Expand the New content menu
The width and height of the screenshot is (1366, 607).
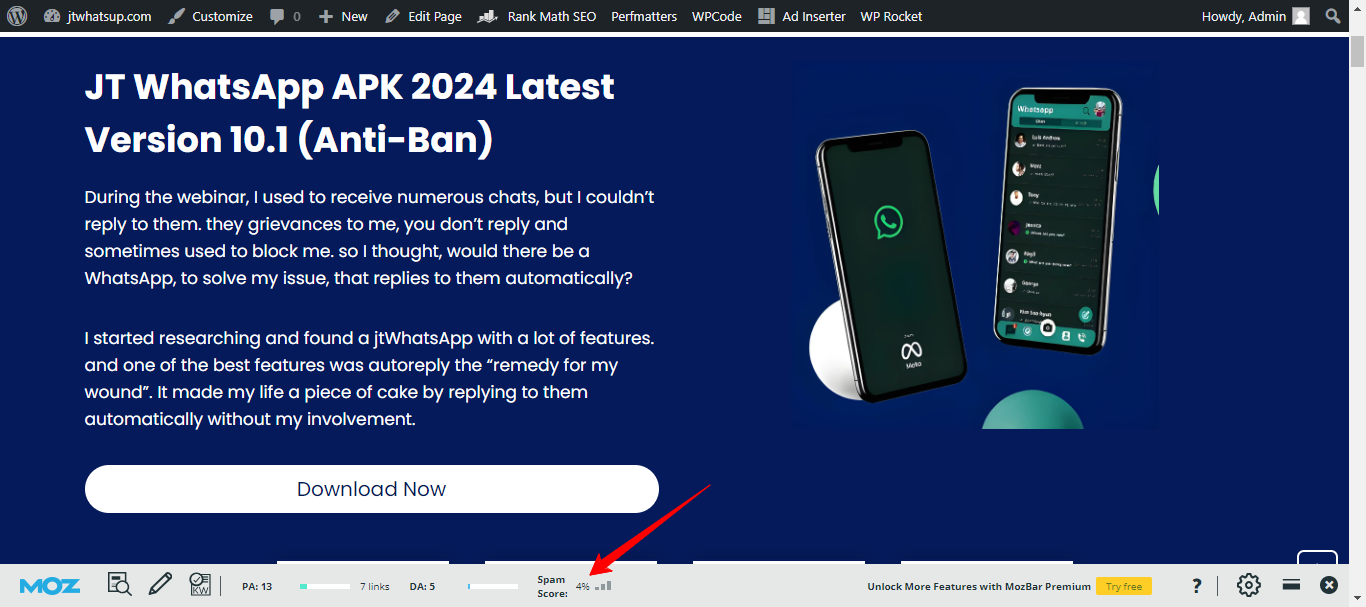click(343, 16)
